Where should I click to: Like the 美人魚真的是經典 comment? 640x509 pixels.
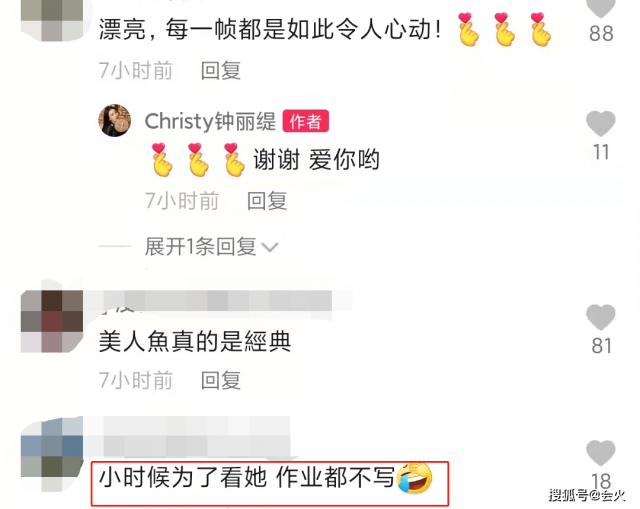pyautogui.click(x=600, y=317)
